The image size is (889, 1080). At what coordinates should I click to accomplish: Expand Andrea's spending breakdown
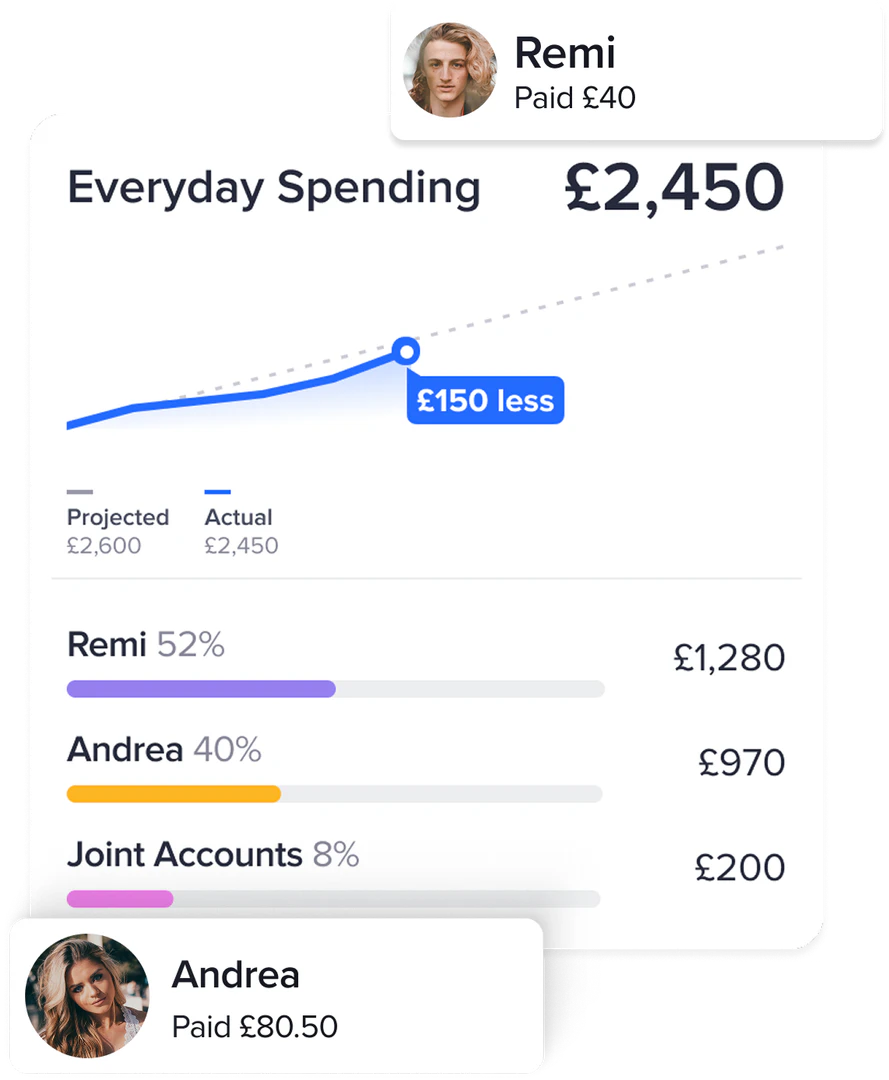click(x=164, y=750)
